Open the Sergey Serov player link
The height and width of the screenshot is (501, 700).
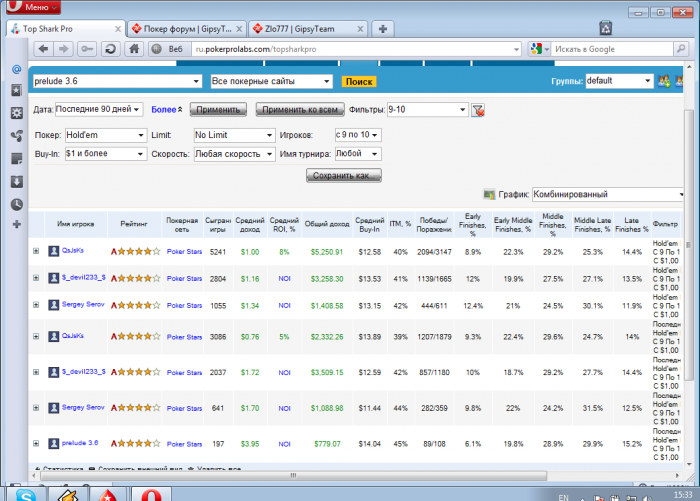click(83, 304)
